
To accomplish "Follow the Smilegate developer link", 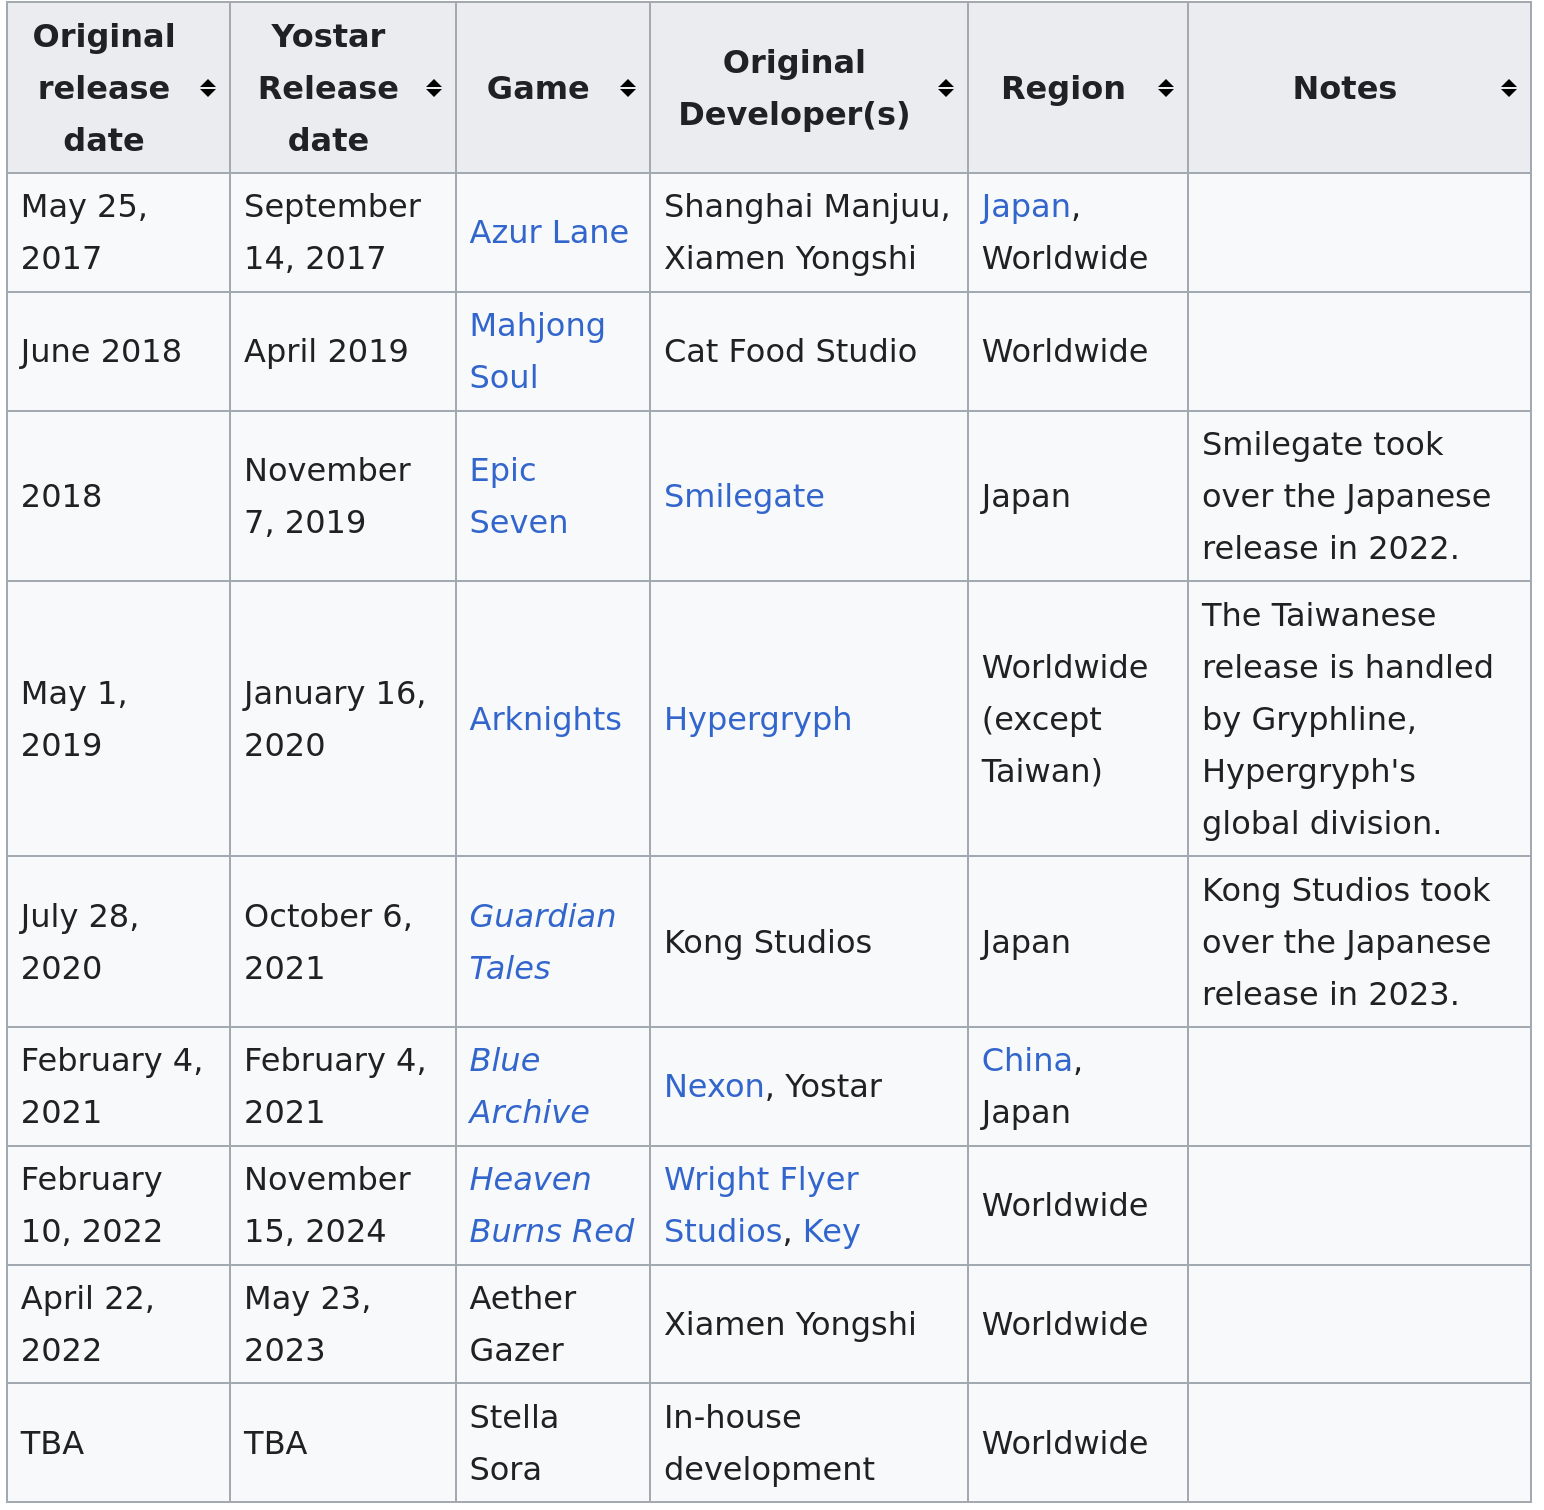I will [x=744, y=496].
